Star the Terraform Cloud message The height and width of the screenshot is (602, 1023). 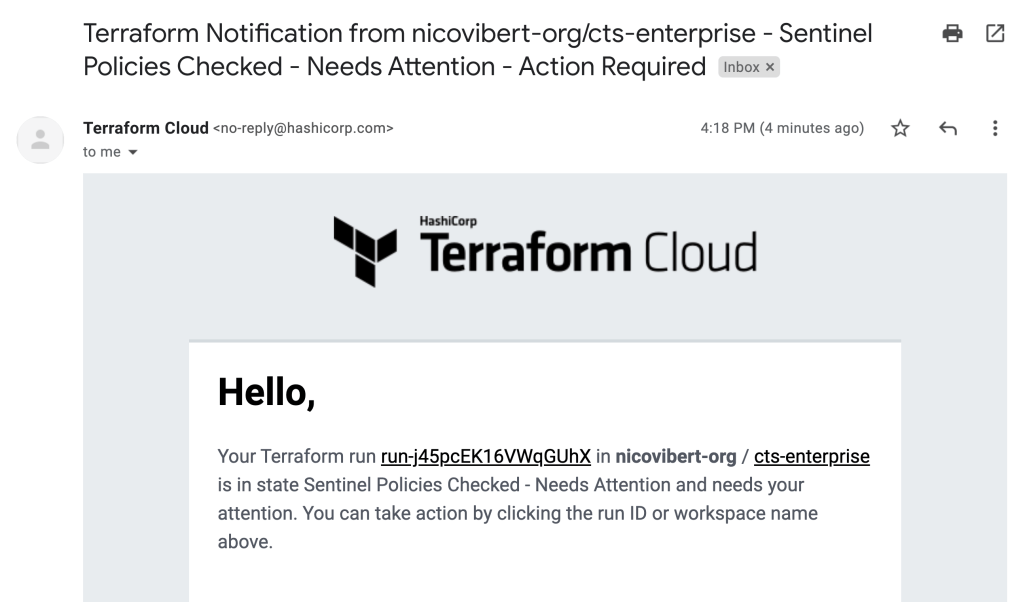point(900,129)
